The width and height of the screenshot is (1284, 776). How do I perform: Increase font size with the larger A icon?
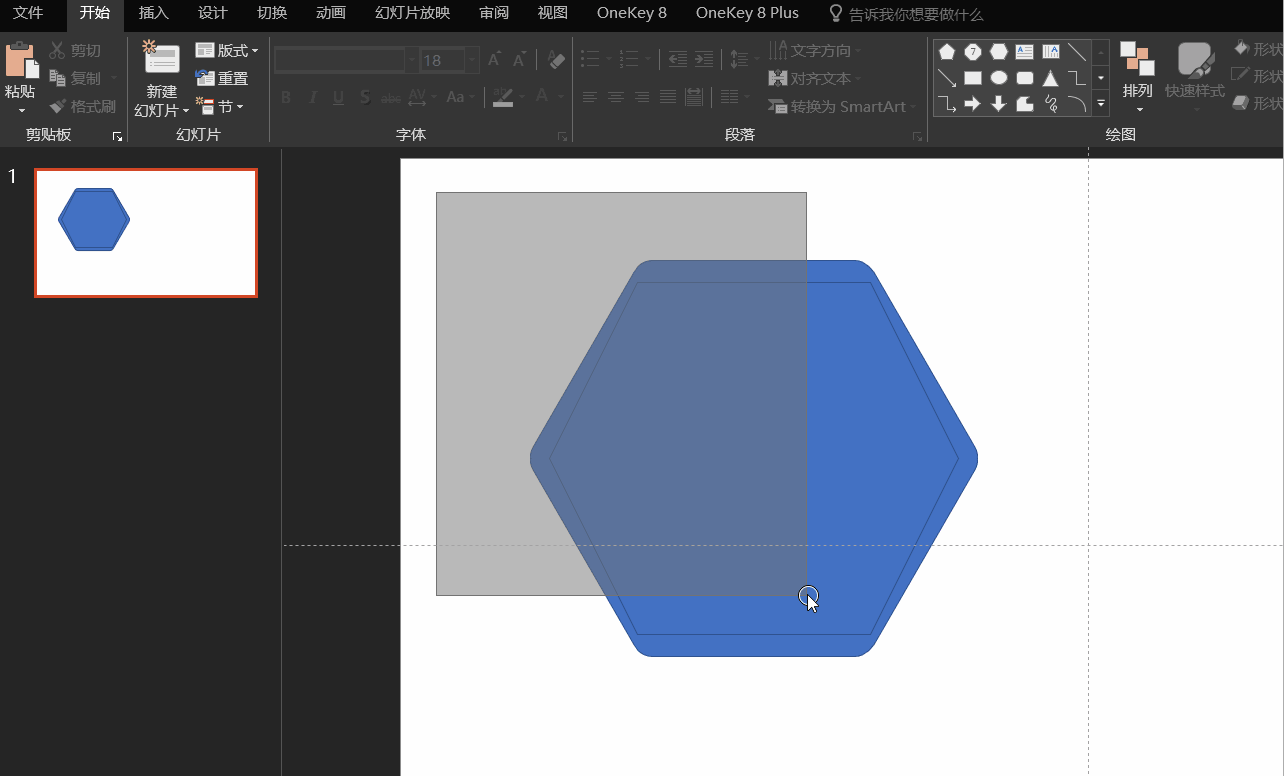[494, 60]
